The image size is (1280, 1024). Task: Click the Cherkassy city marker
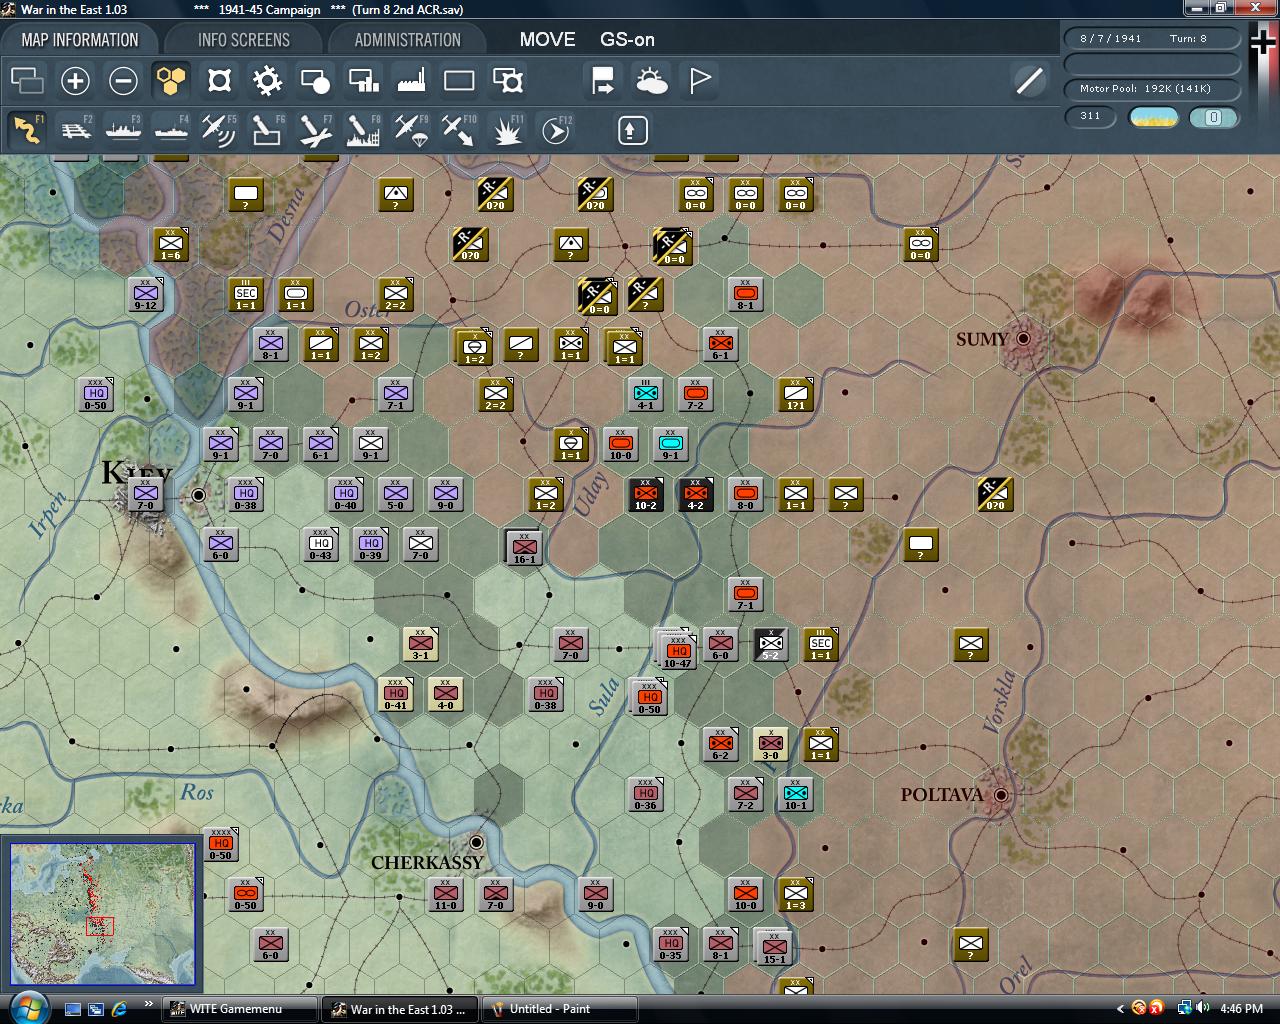coord(477,842)
